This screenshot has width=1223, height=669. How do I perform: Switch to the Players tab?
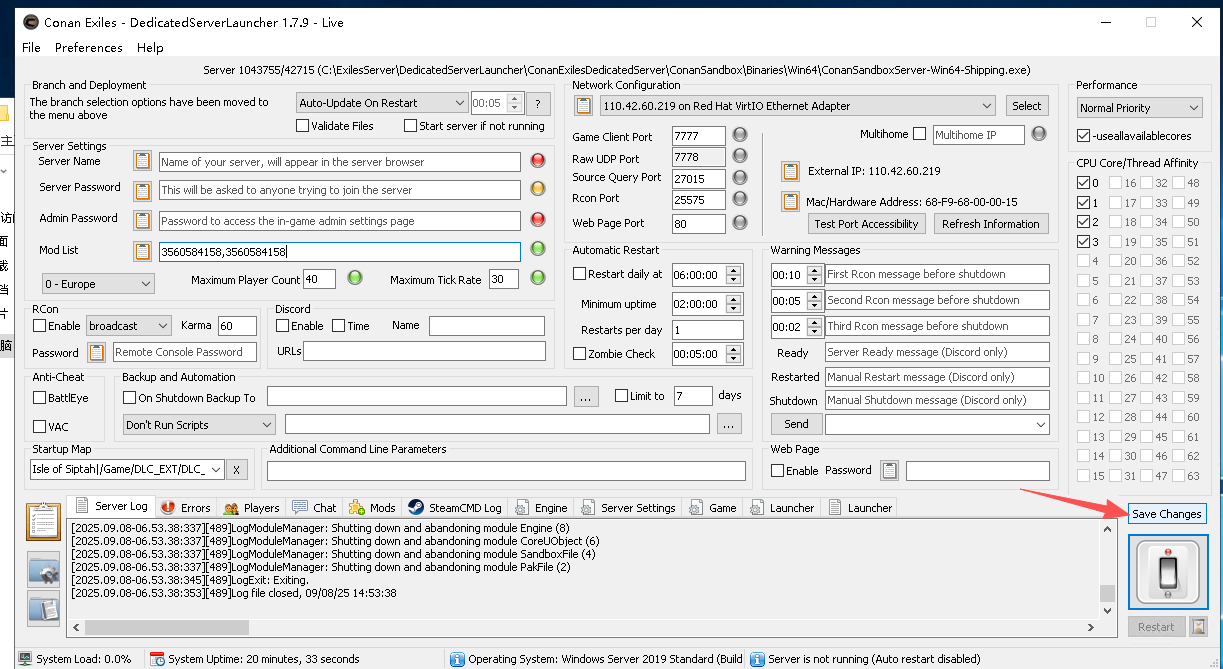[252, 508]
